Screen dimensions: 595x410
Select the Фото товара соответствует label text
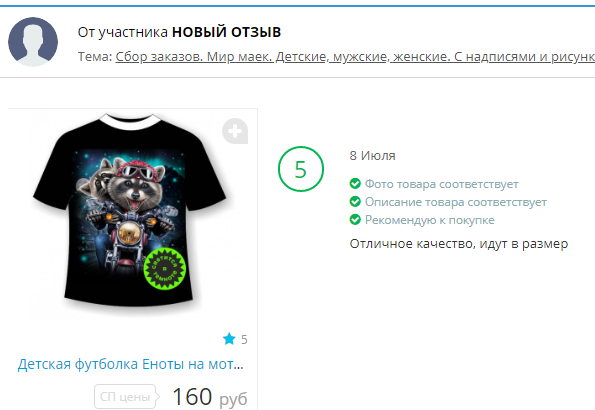[x=442, y=184]
